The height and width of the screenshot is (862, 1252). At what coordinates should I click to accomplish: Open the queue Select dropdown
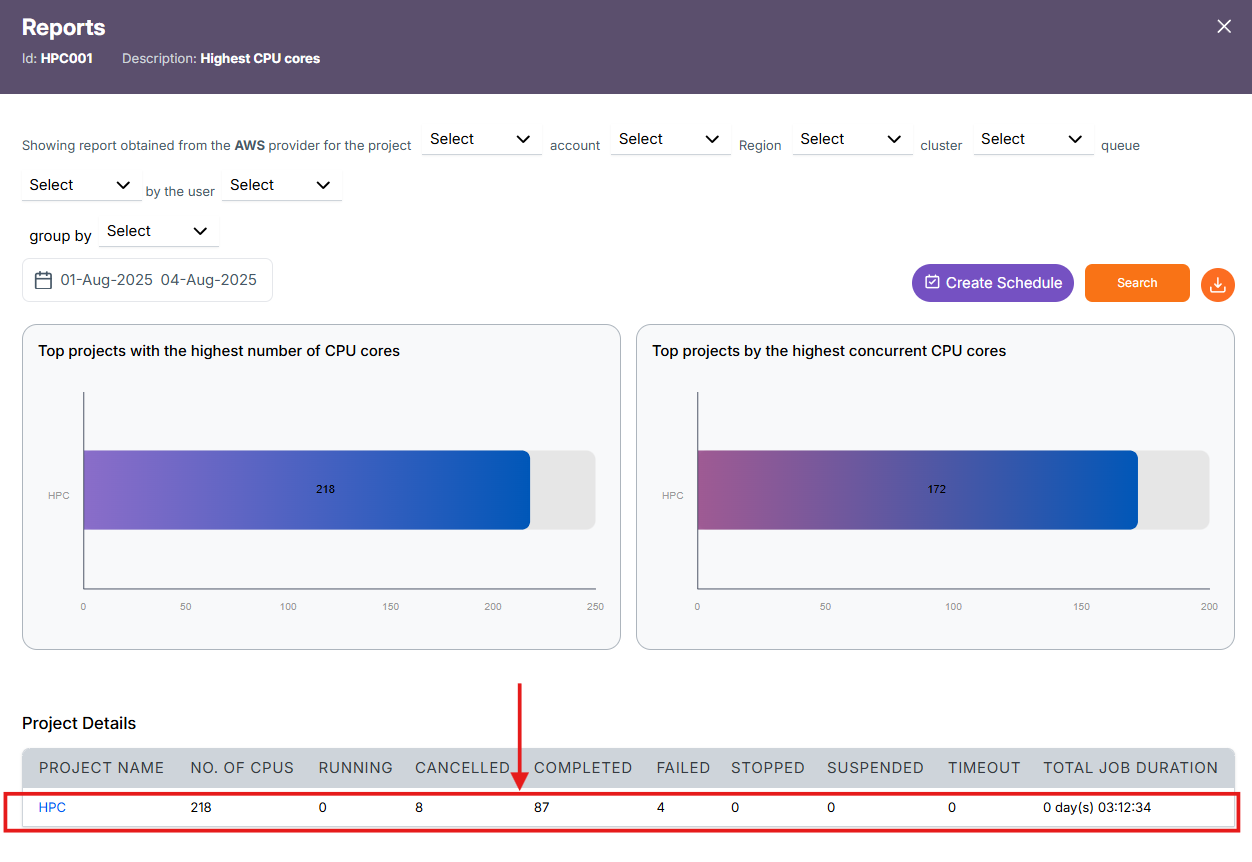[81, 186]
